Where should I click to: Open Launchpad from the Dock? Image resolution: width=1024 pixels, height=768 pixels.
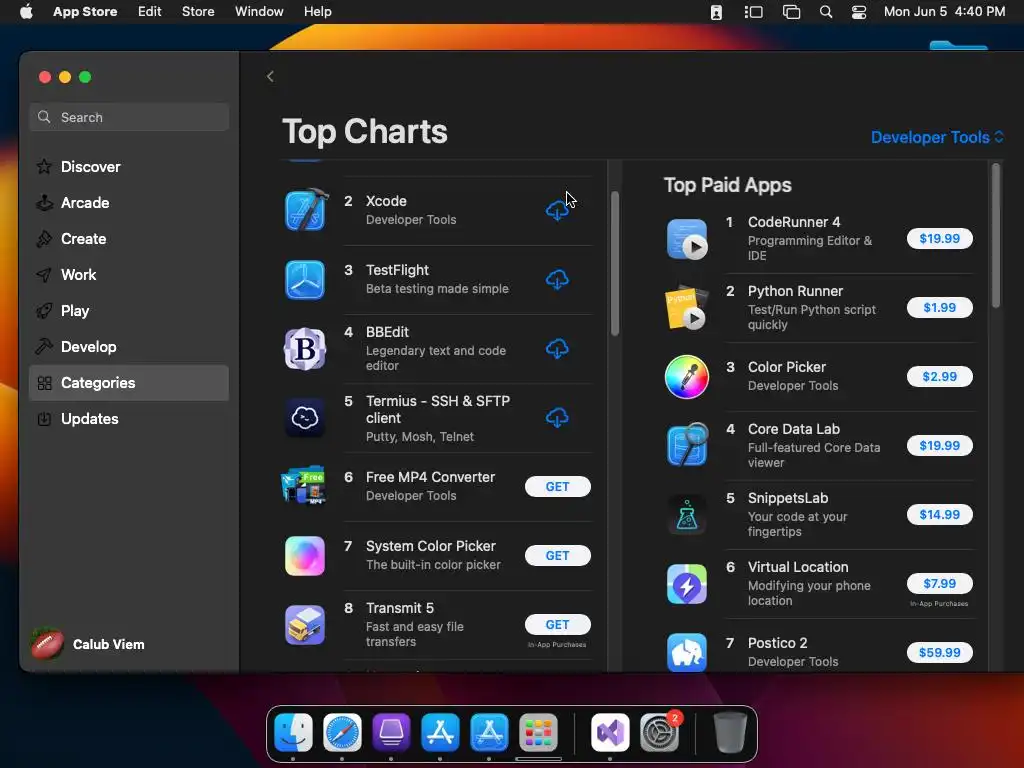(x=538, y=733)
